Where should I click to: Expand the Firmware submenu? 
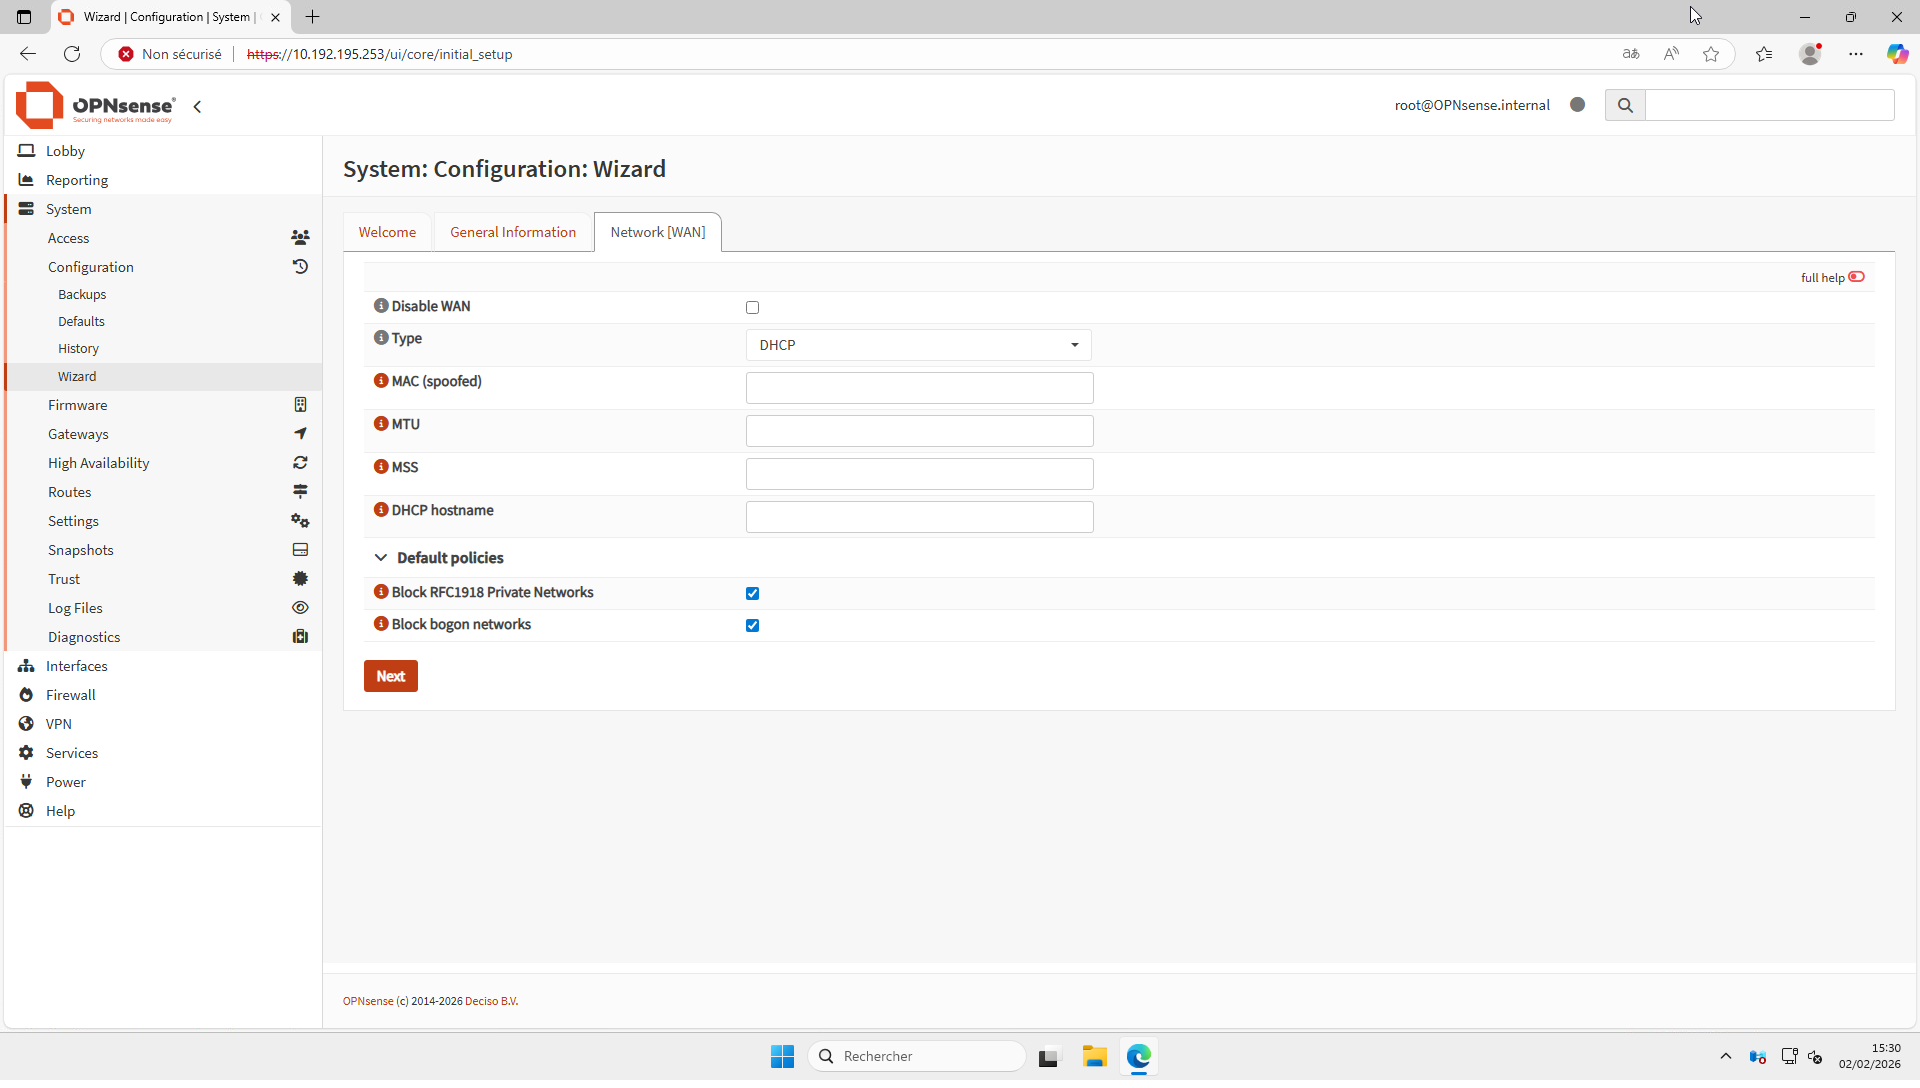pyautogui.click(x=78, y=405)
